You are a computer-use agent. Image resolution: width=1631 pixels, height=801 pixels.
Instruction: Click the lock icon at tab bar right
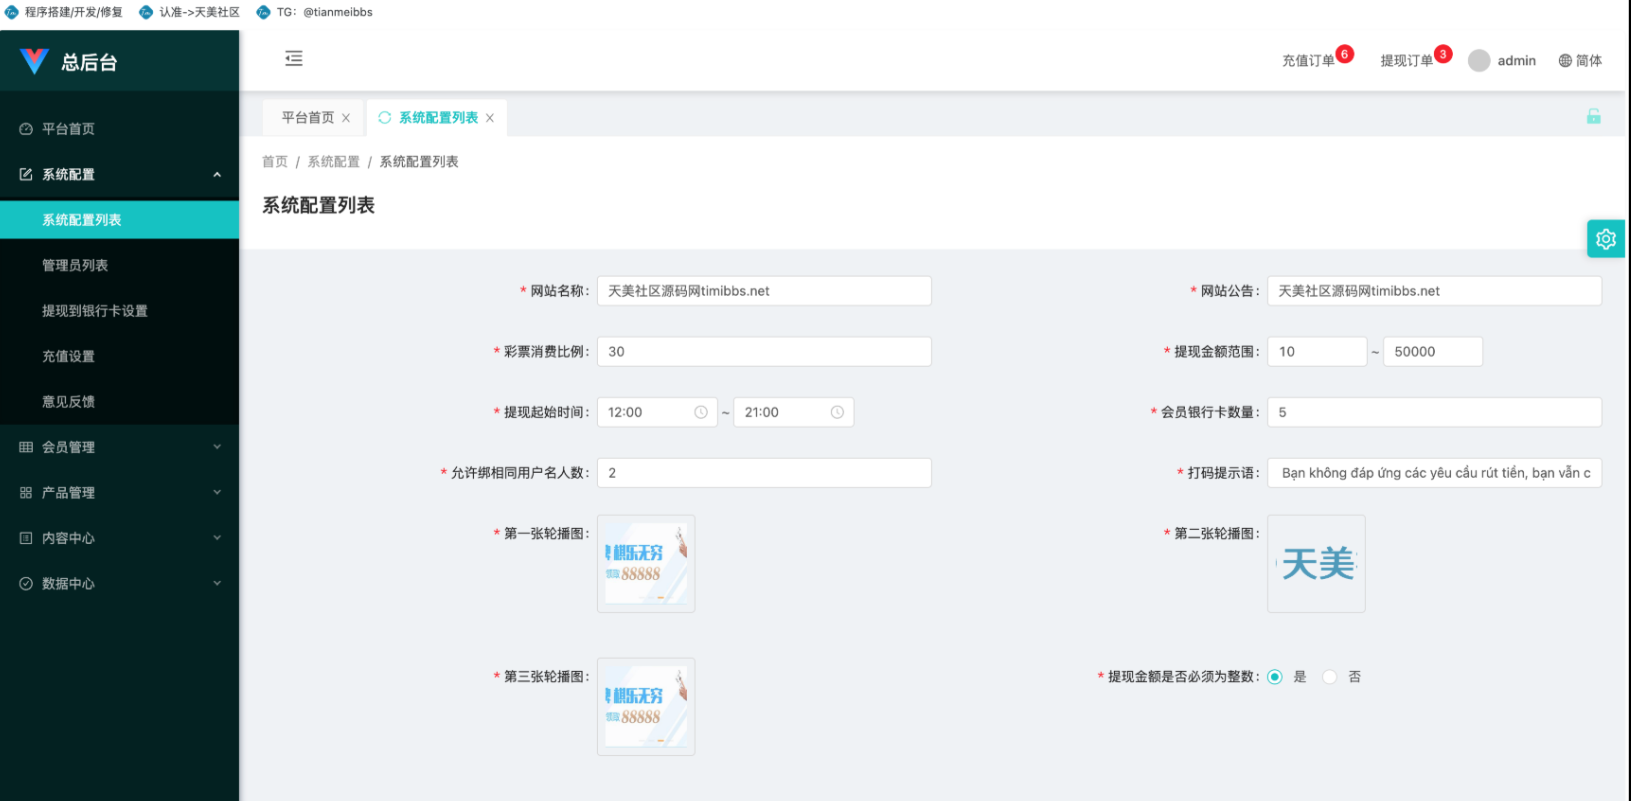click(x=1594, y=117)
